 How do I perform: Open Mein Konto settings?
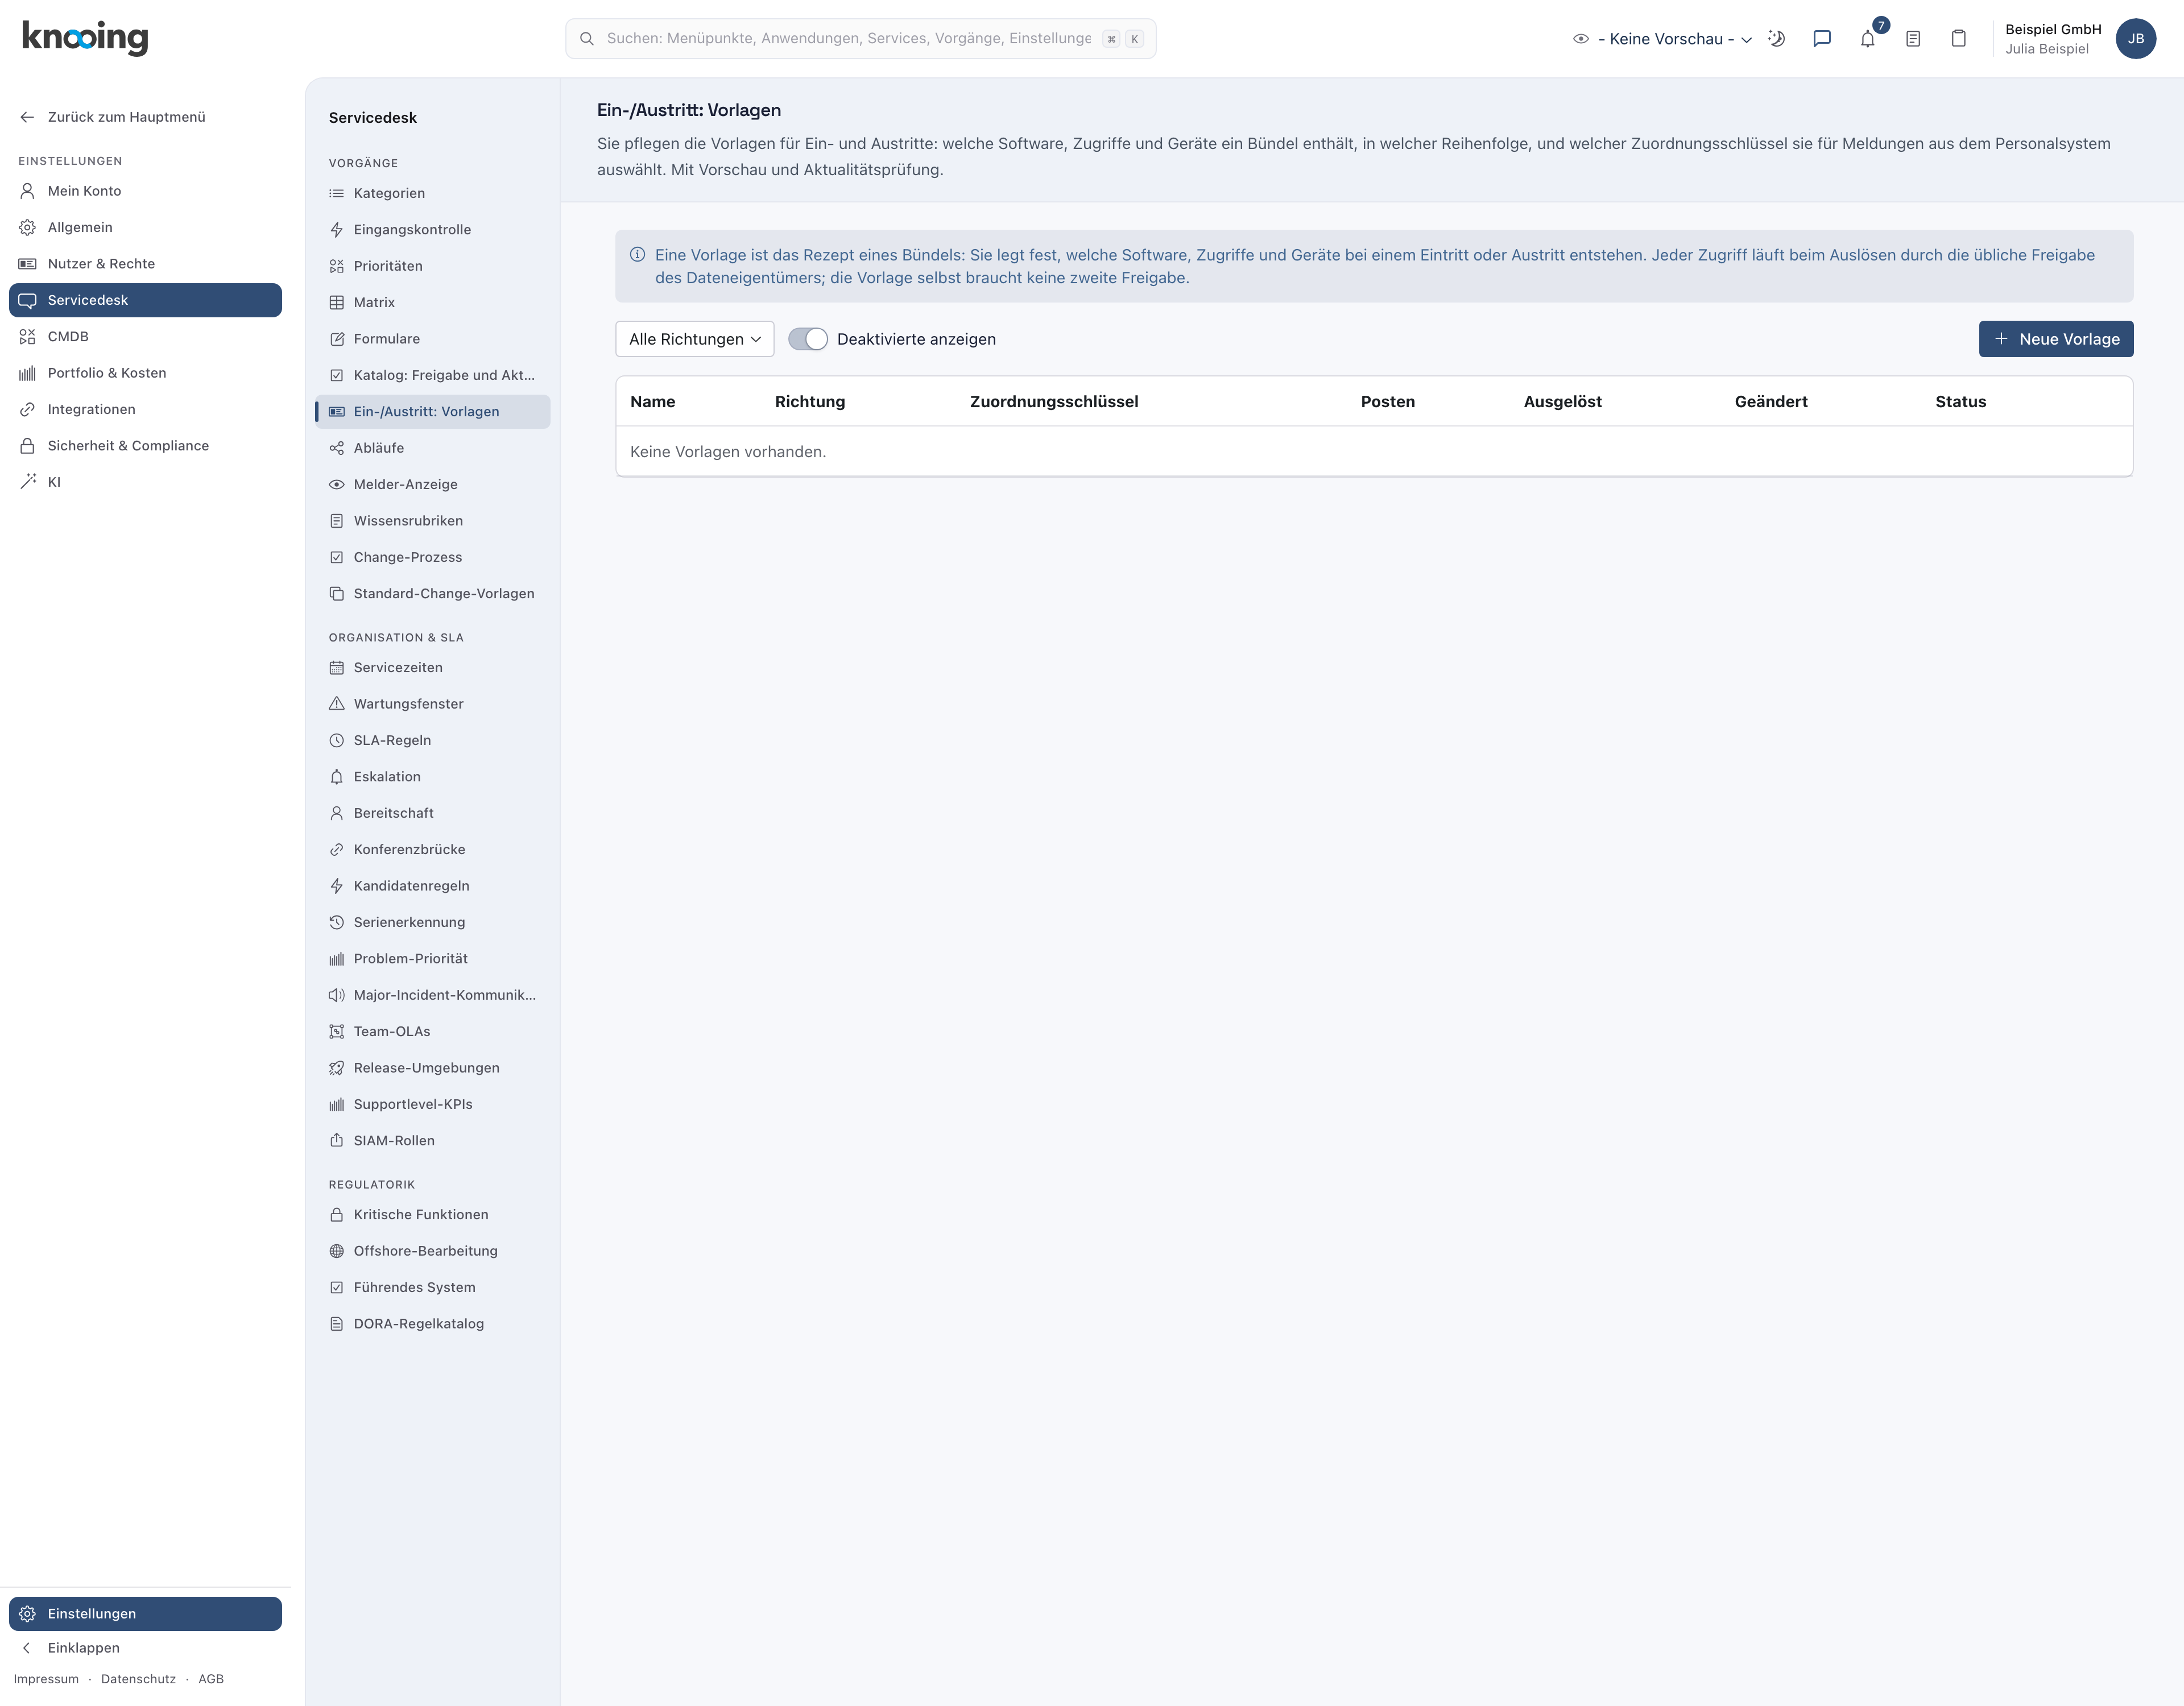(x=145, y=191)
